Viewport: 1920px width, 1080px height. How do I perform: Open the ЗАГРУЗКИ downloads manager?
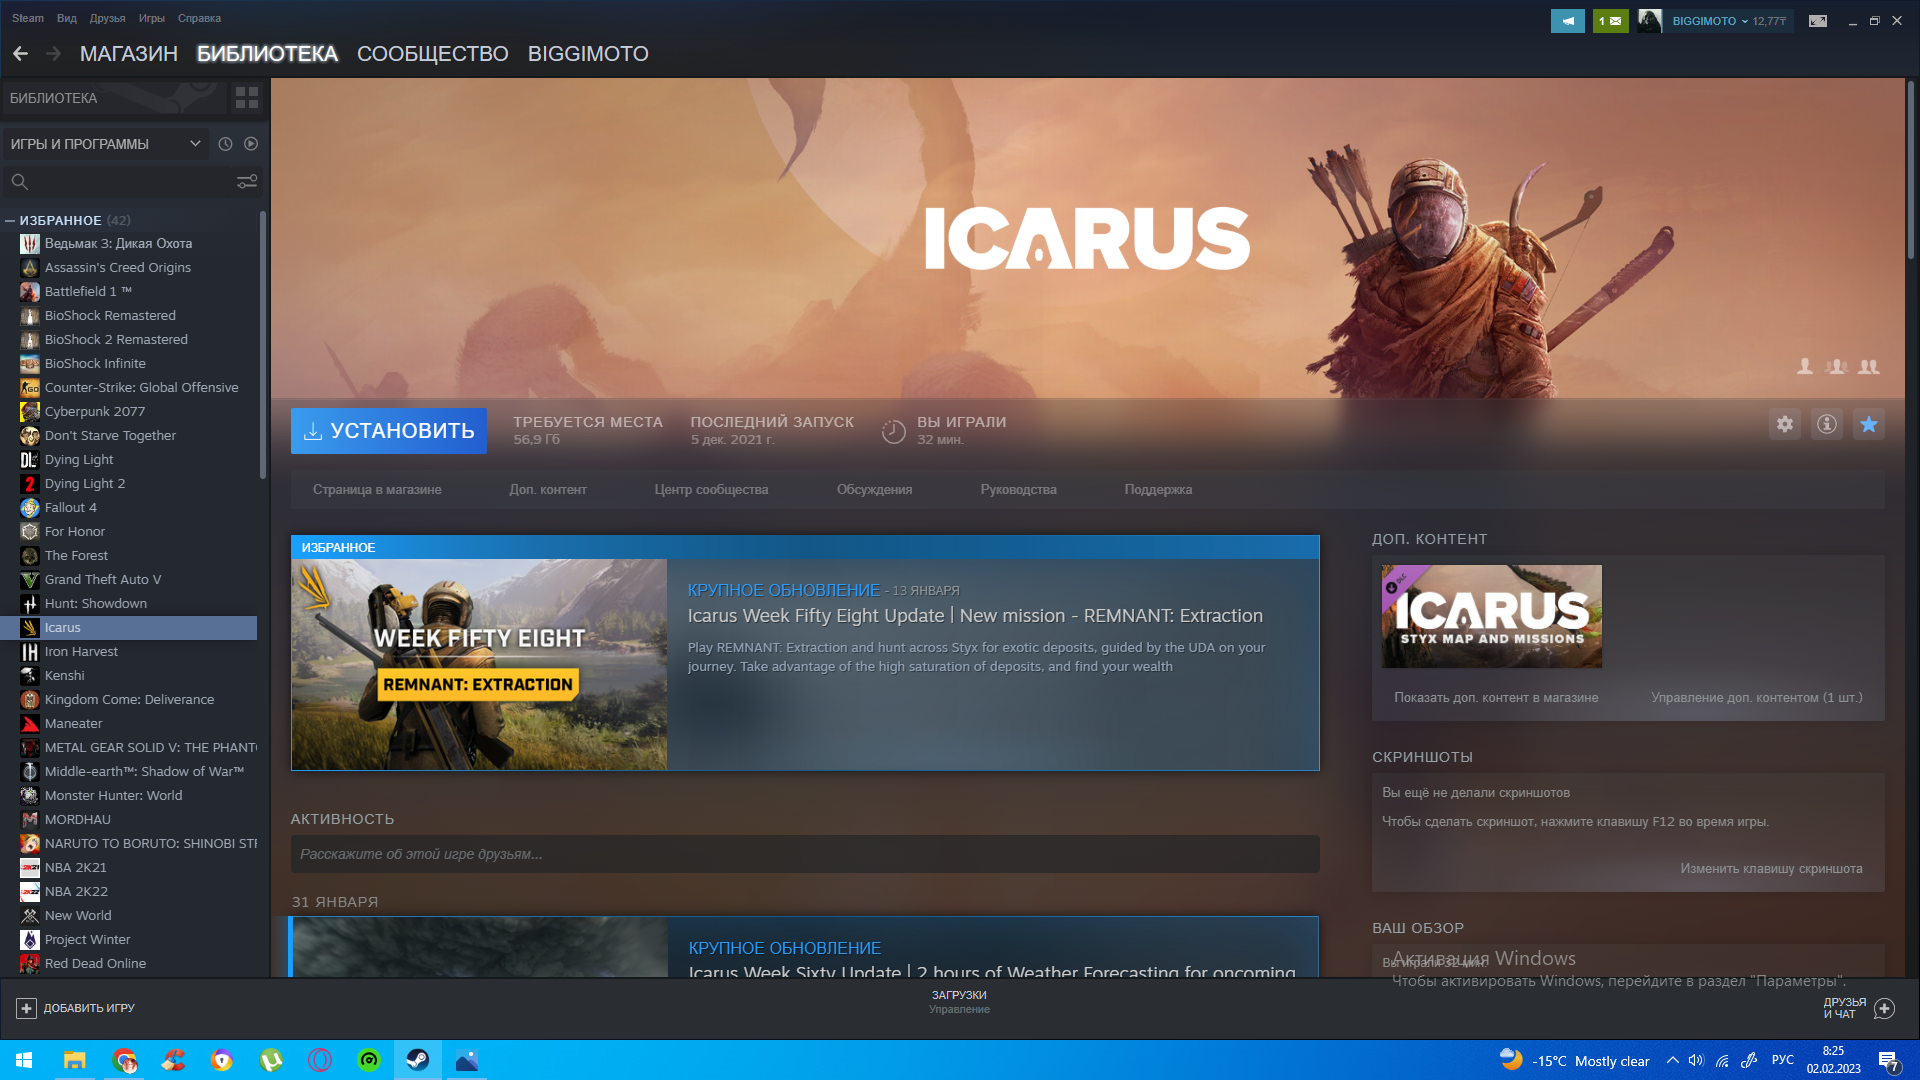(959, 1001)
